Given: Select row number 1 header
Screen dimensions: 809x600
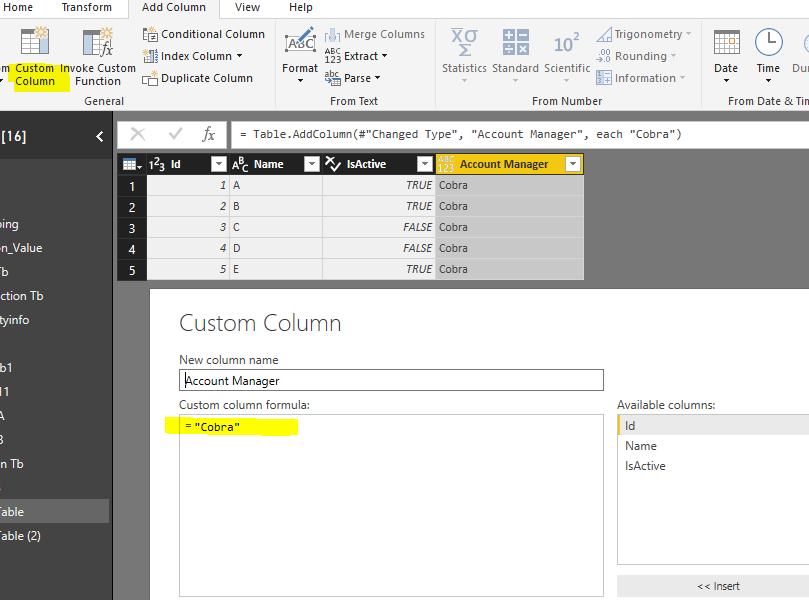Looking at the screenshot, I should tap(132, 186).
